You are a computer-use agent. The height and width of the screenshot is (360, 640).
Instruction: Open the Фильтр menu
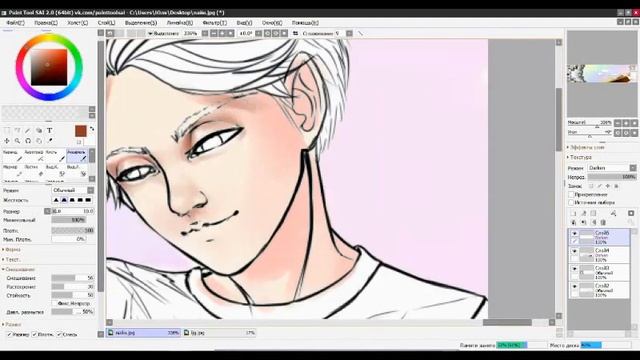pyautogui.click(x=215, y=23)
